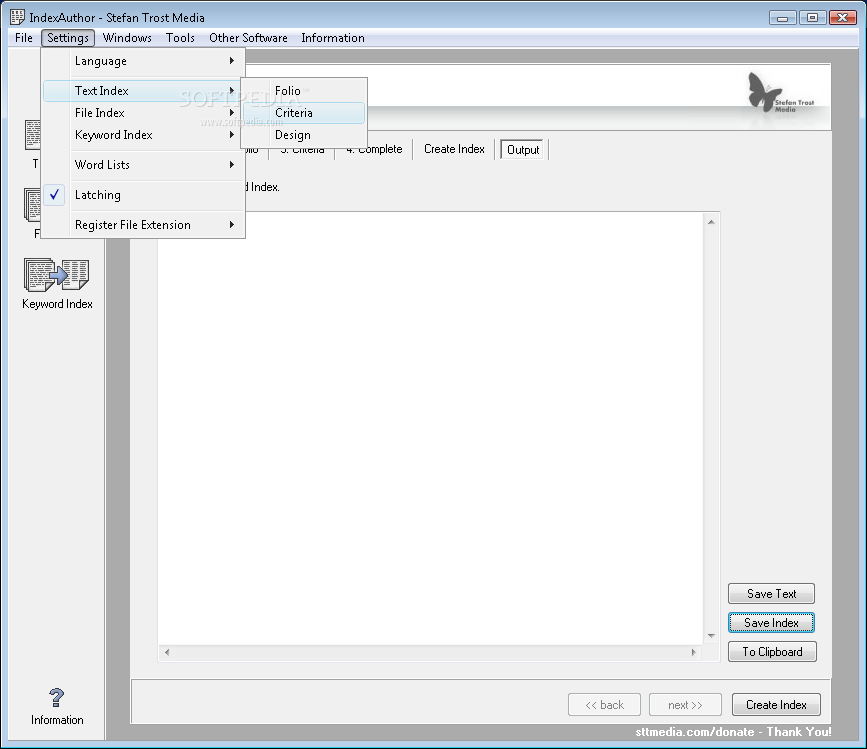Click the Save Text button
The width and height of the screenshot is (867, 749).
click(x=771, y=594)
